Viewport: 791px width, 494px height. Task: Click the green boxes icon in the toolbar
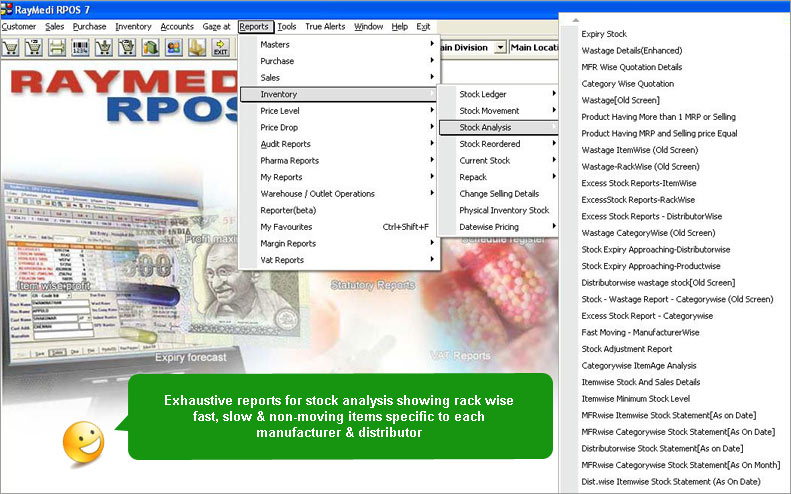[x=151, y=47]
